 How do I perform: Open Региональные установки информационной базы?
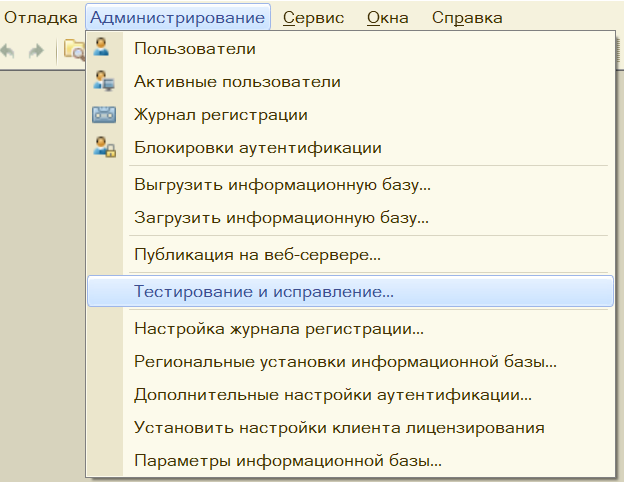(350, 362)
